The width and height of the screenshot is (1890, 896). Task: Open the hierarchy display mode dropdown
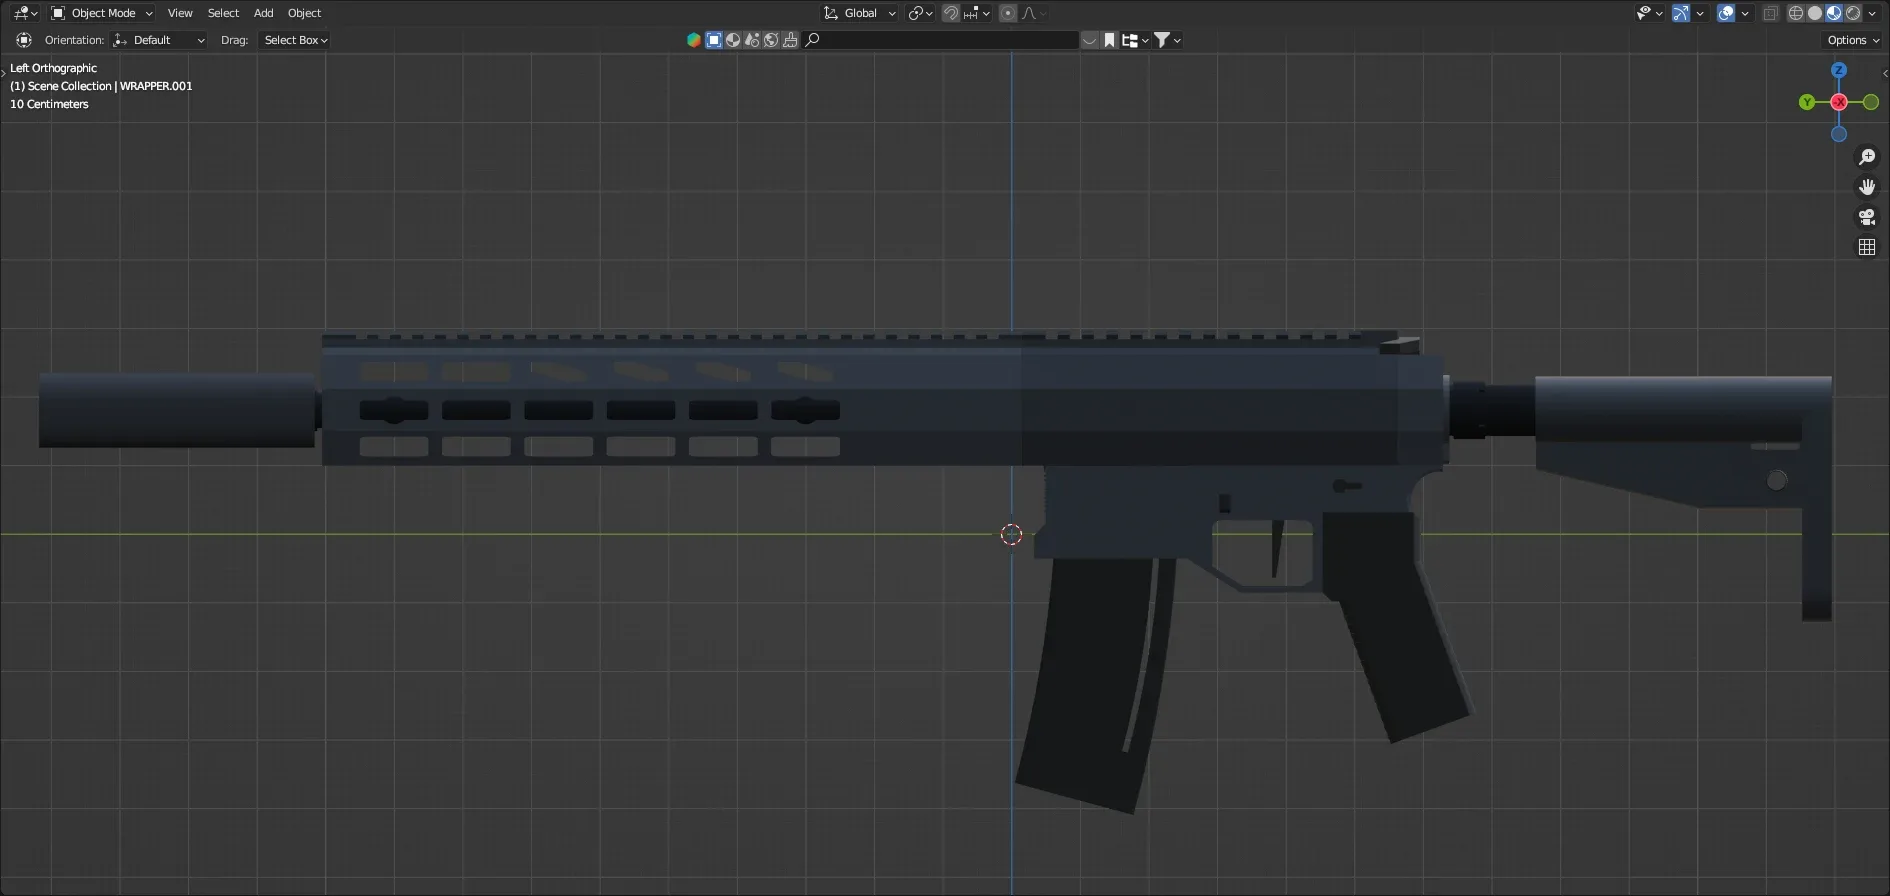1135,40
